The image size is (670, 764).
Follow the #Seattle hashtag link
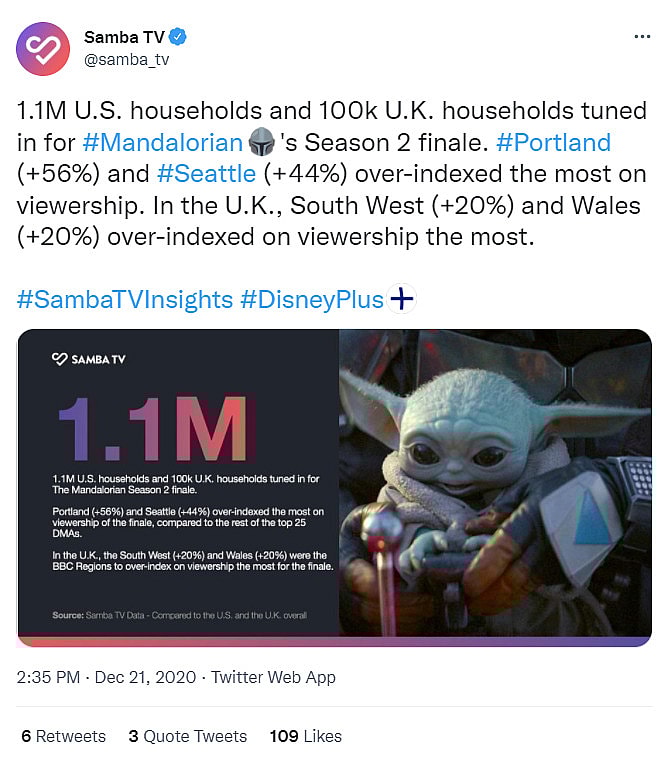(206, 173)
